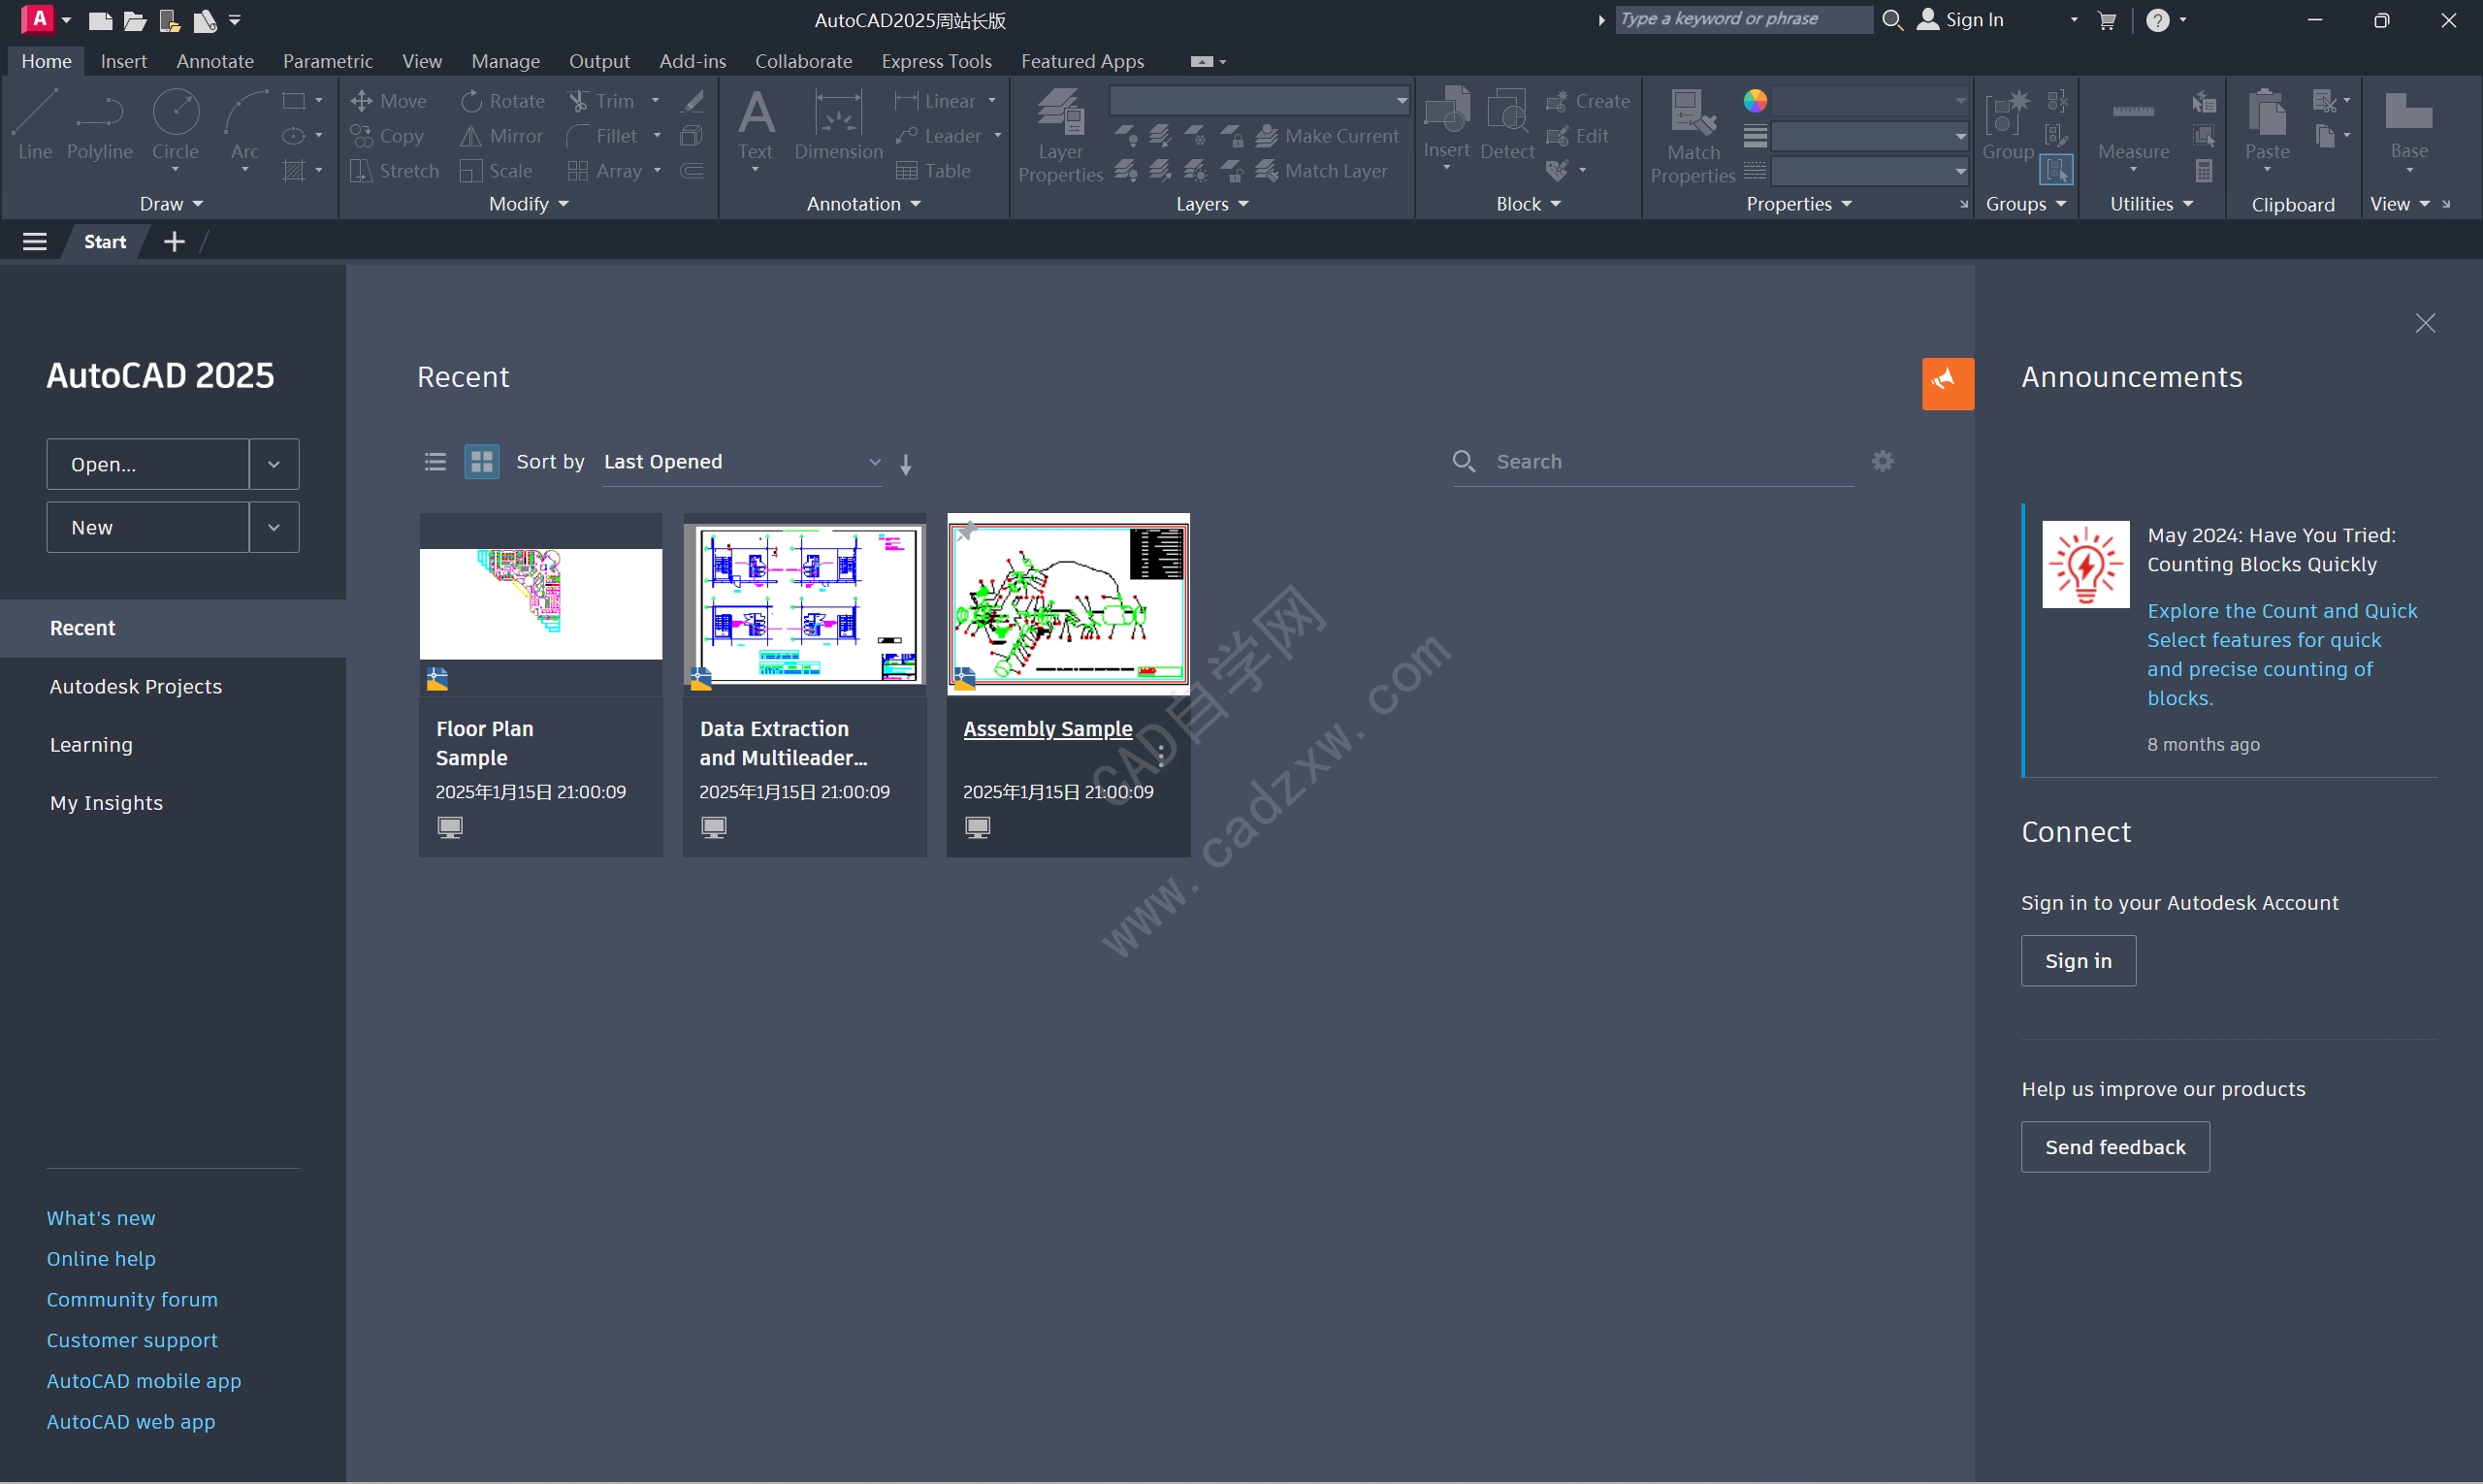Click the Send feedback button
The image size is (2483, 1484).
click(2115, 1147)
